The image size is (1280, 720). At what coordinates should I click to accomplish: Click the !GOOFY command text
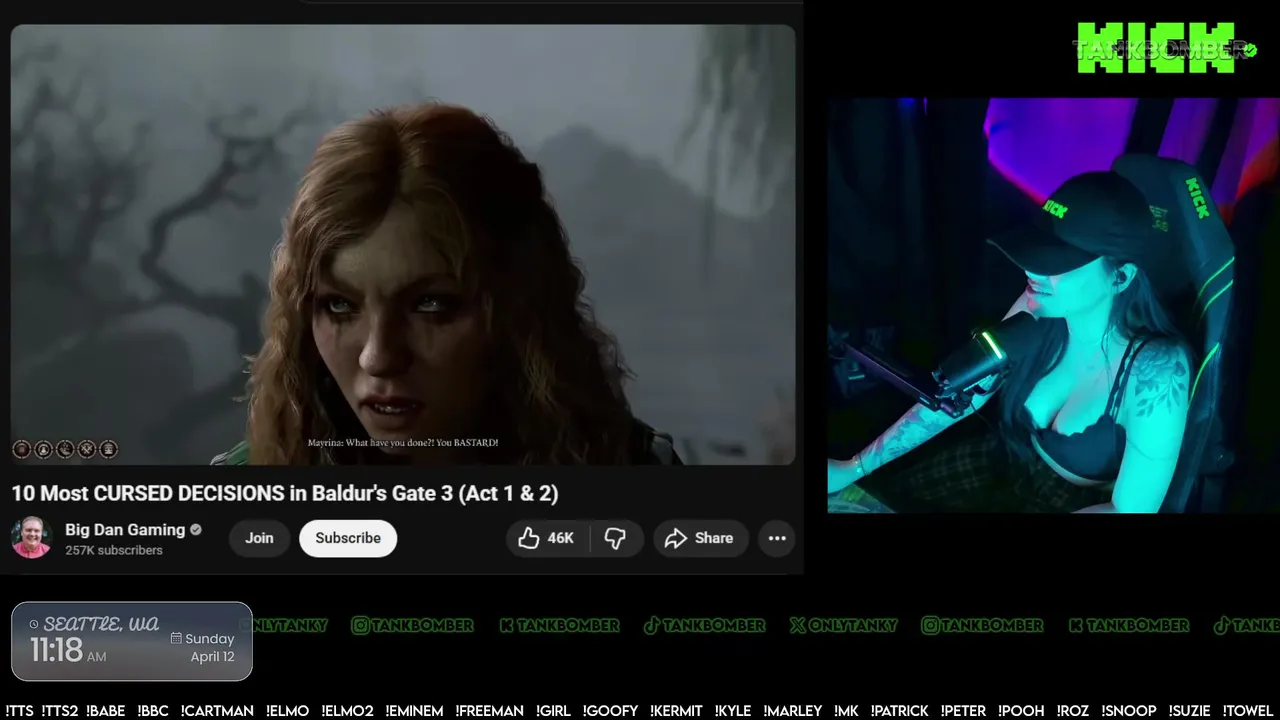coord(610,711)
